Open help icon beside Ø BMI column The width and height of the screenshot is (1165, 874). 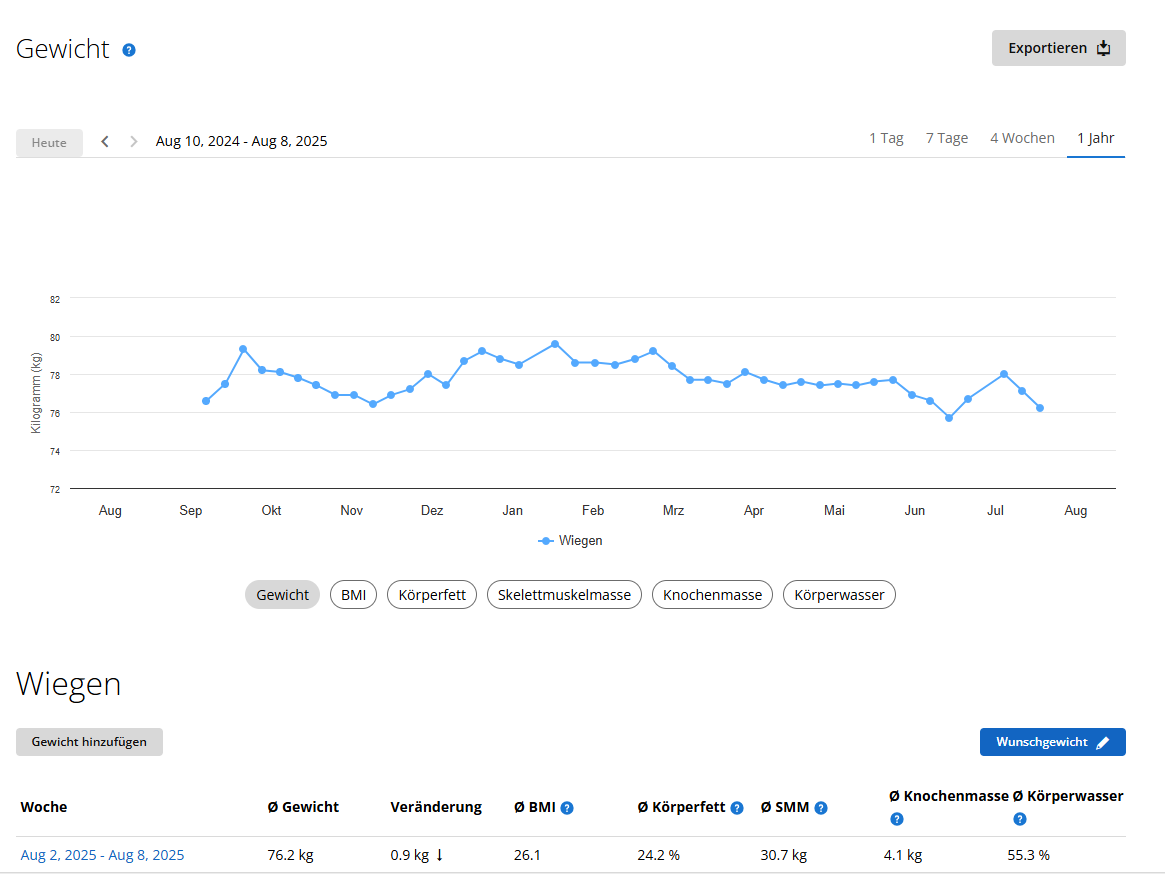coord(567,808)
